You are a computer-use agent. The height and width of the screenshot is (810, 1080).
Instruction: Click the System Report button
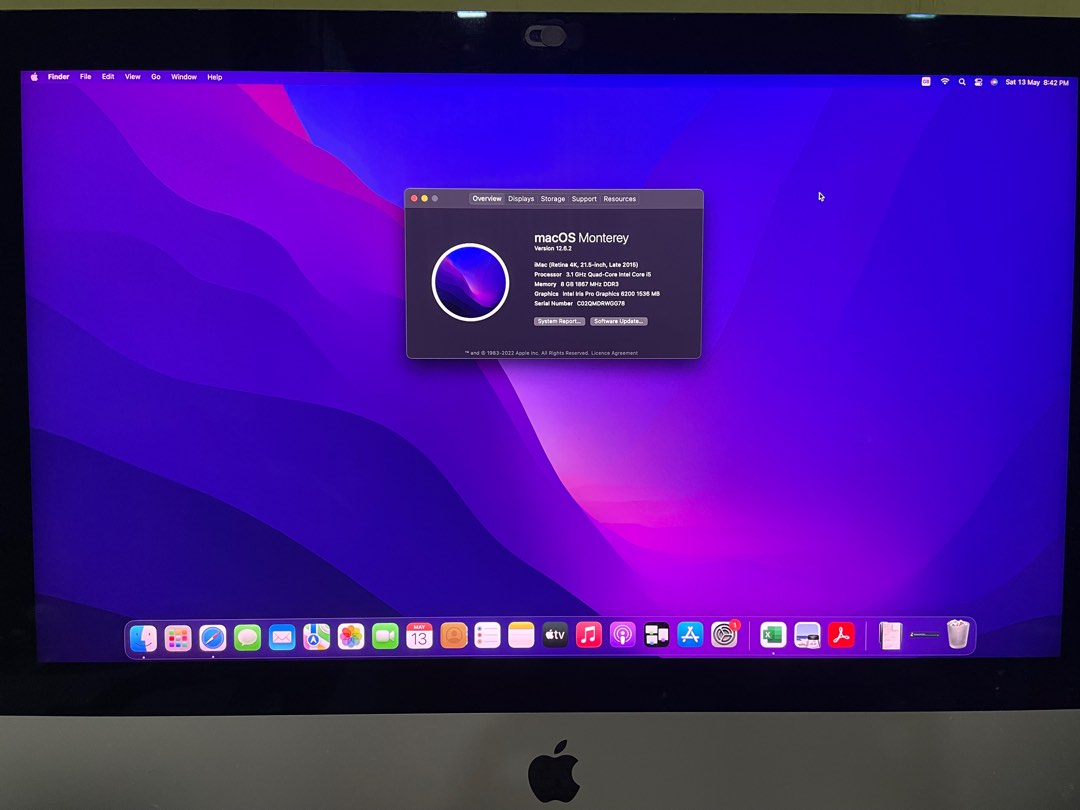pos(558,321)
